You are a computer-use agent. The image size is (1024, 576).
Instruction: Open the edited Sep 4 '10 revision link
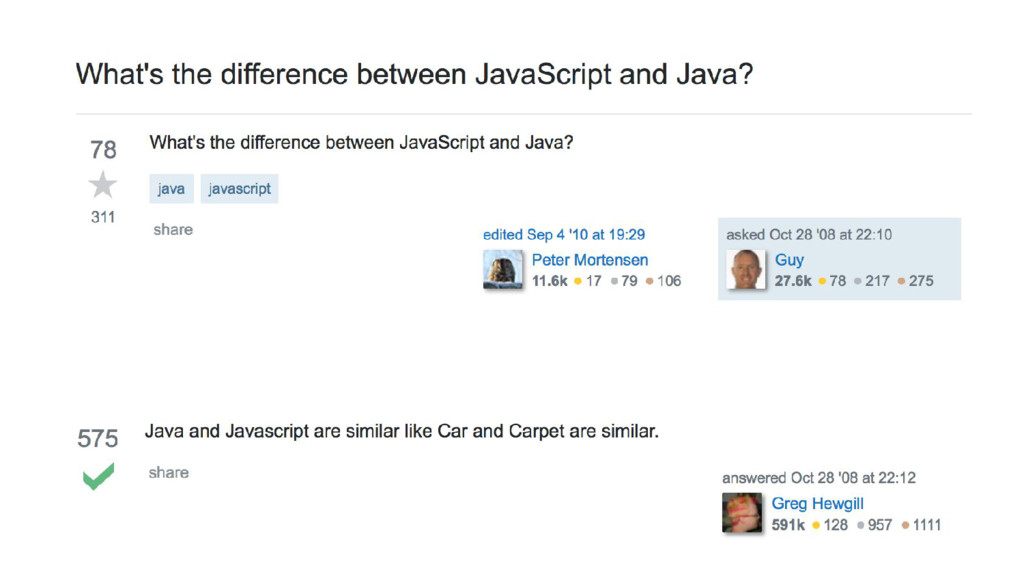pos(564,234)
